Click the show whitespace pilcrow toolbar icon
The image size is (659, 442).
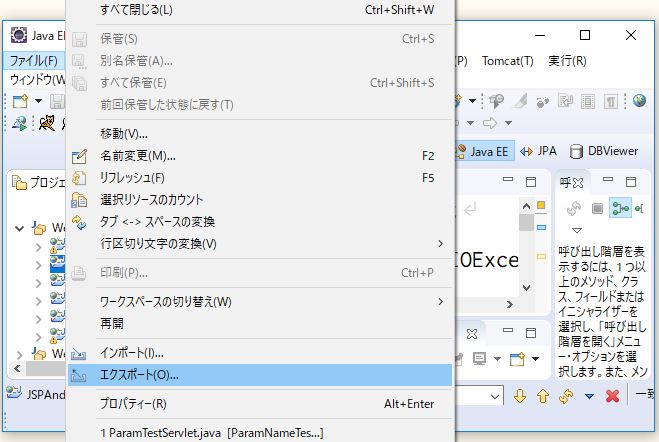610,101
